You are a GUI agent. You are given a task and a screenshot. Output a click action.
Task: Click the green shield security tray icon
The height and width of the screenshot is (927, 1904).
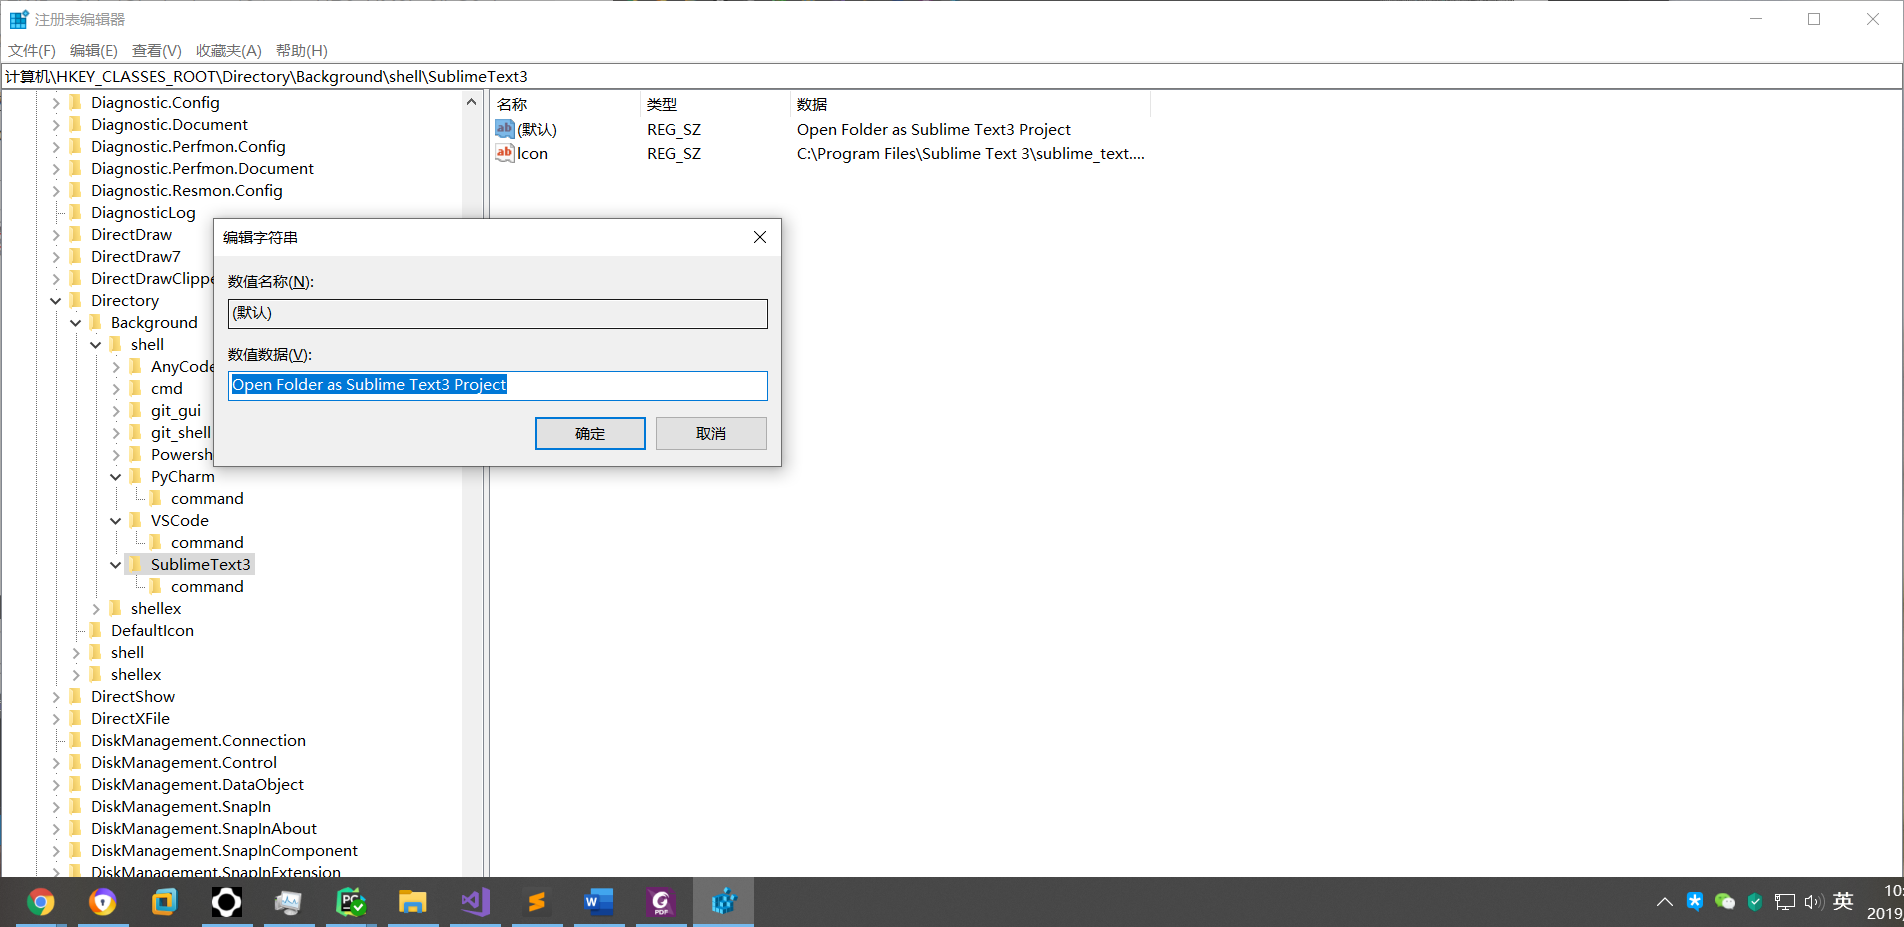coord(1754,902)
